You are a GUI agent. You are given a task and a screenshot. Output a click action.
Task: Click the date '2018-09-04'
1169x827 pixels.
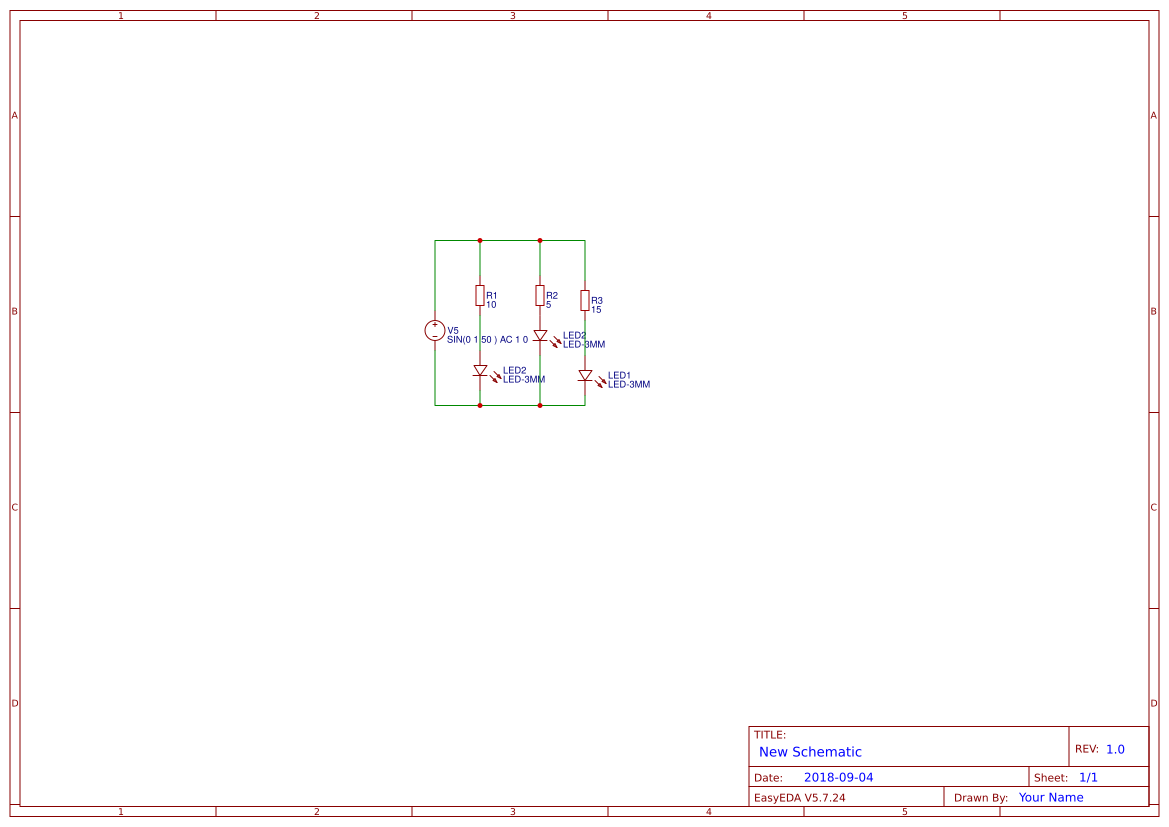(839, 777)
